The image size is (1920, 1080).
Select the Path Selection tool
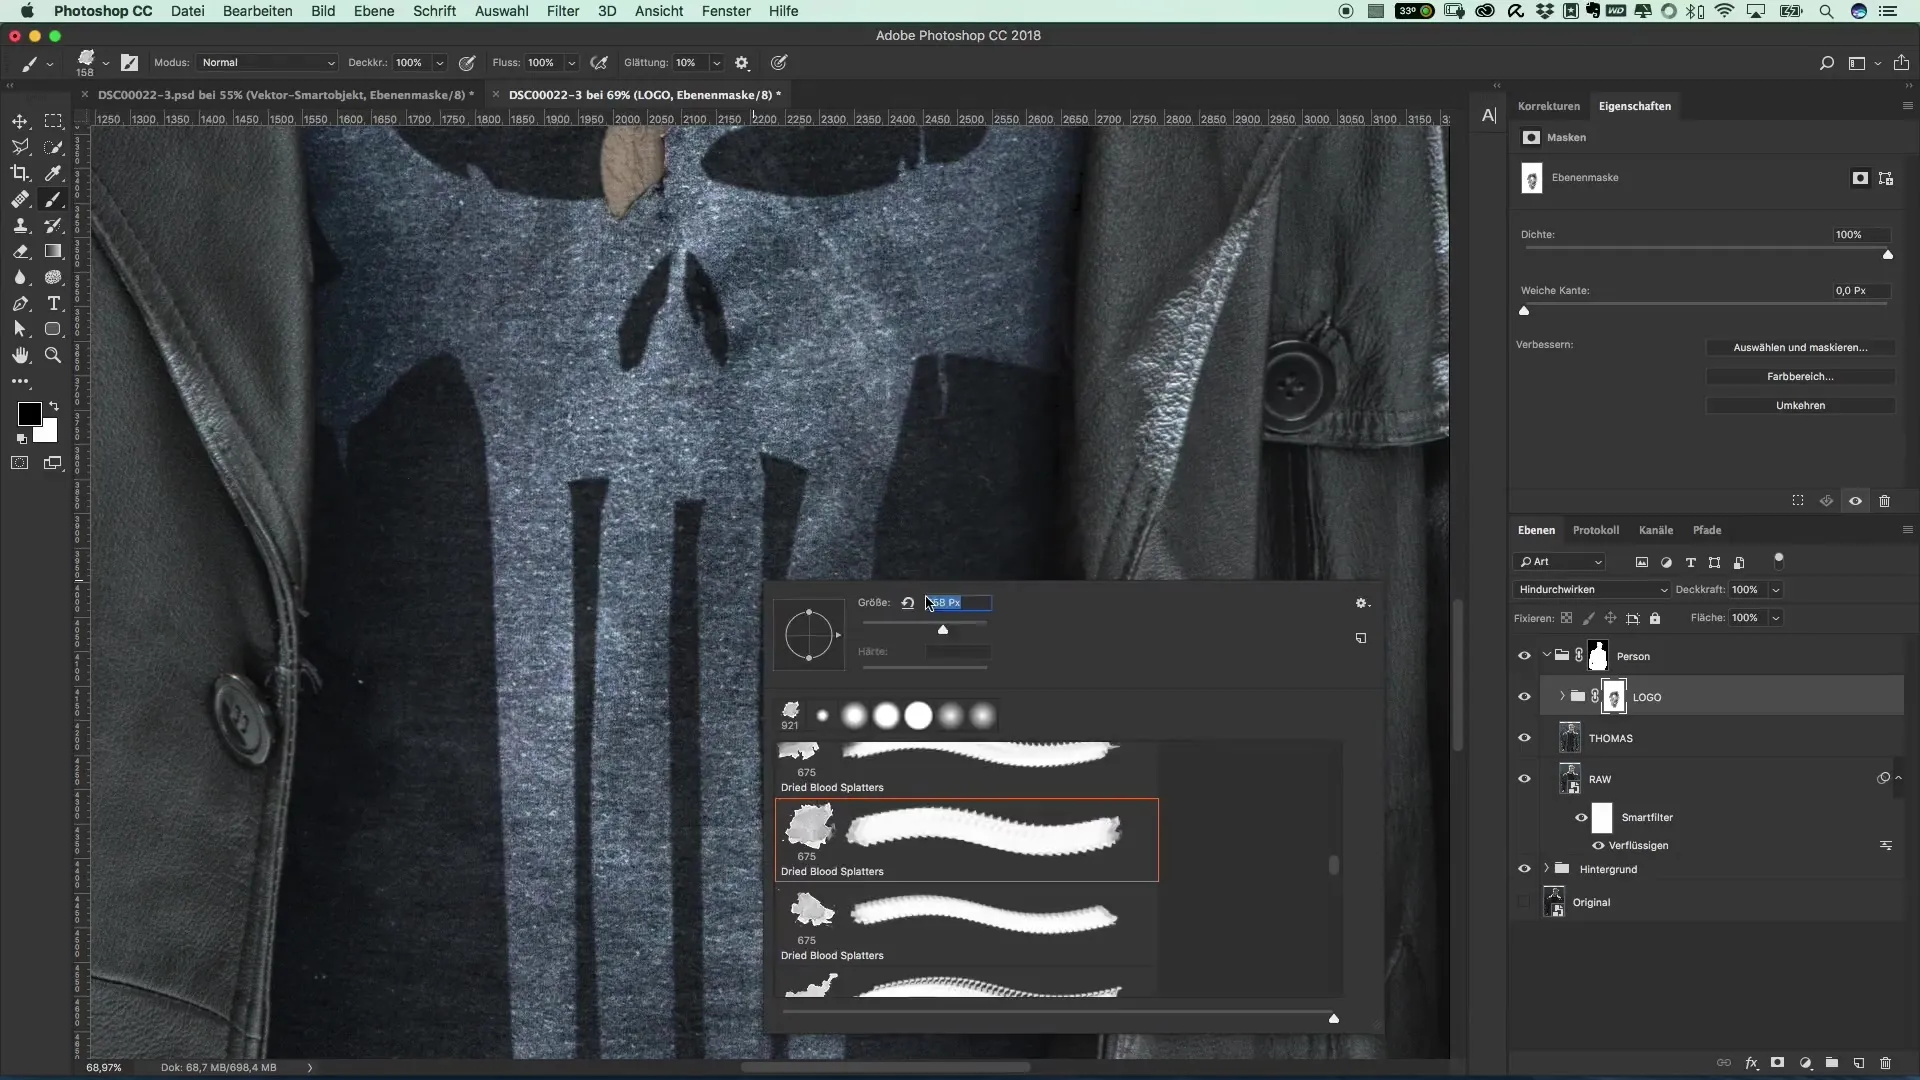[20, 329]
